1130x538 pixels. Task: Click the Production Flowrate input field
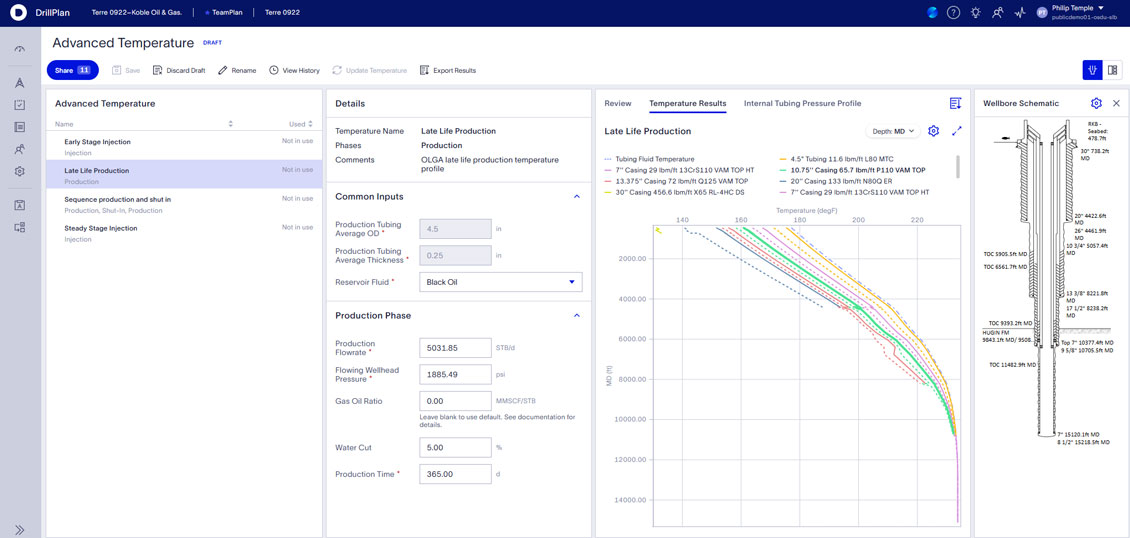(455, 348)
